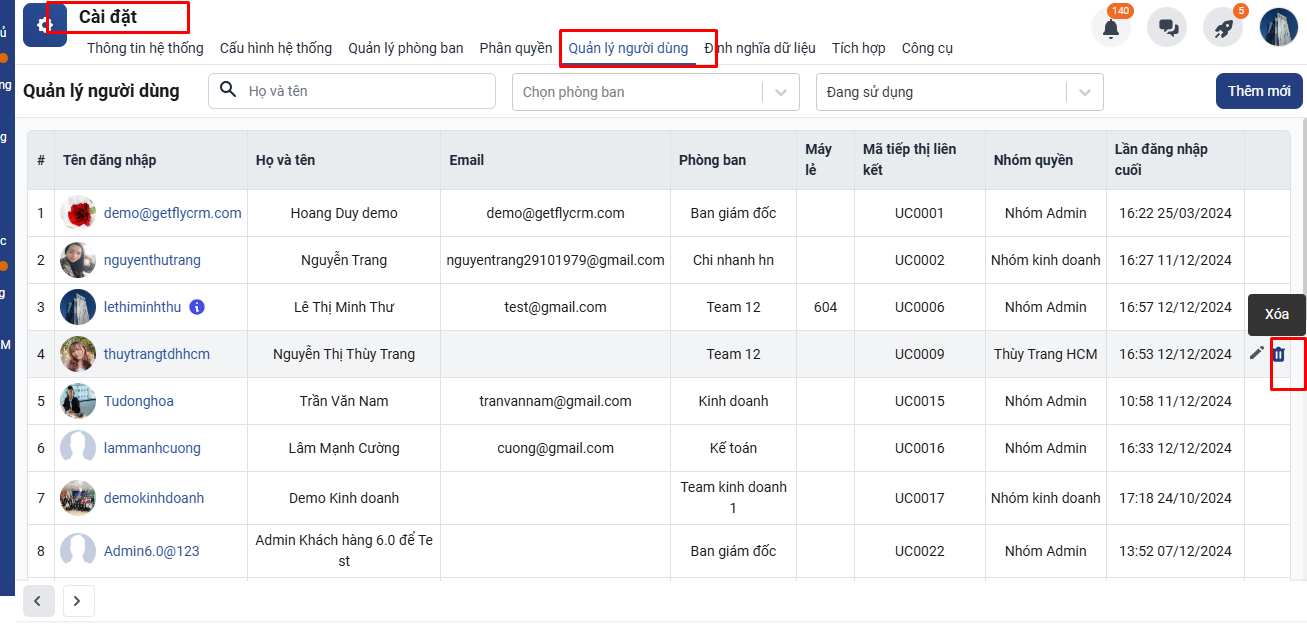
Task: Open the chat messages icon
Action: pos(1166,28)
